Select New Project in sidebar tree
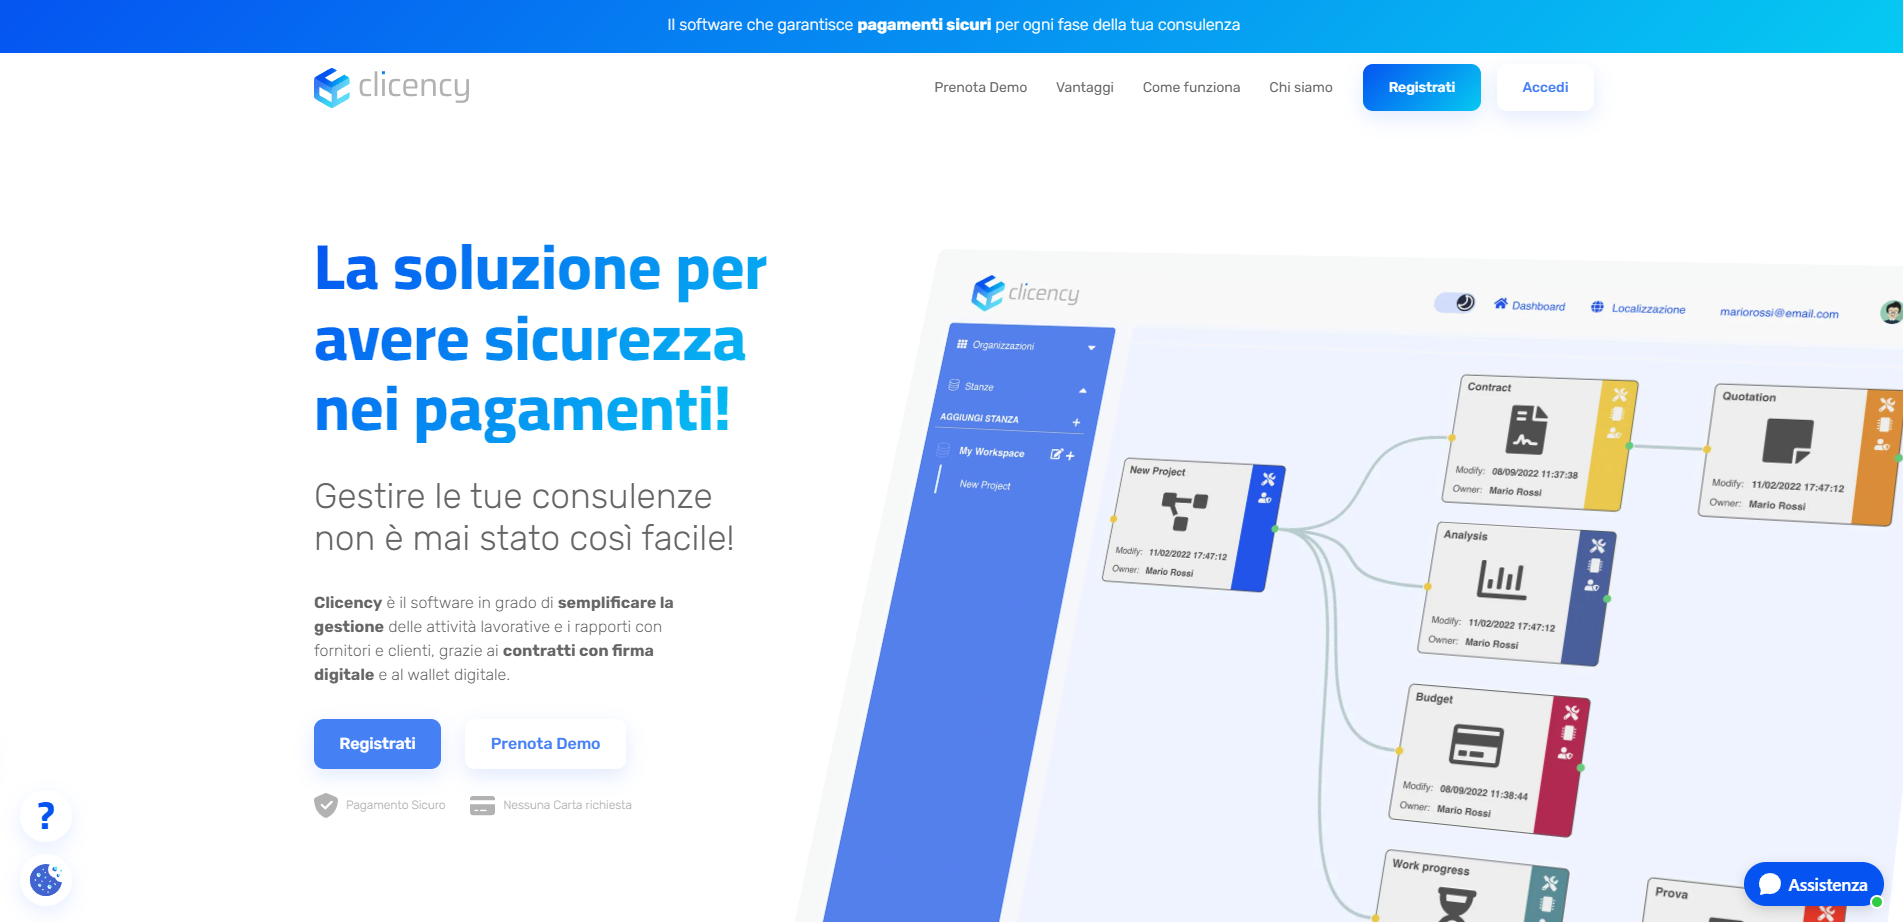Screen dimensions: 1903x922 tap(985, 485)
